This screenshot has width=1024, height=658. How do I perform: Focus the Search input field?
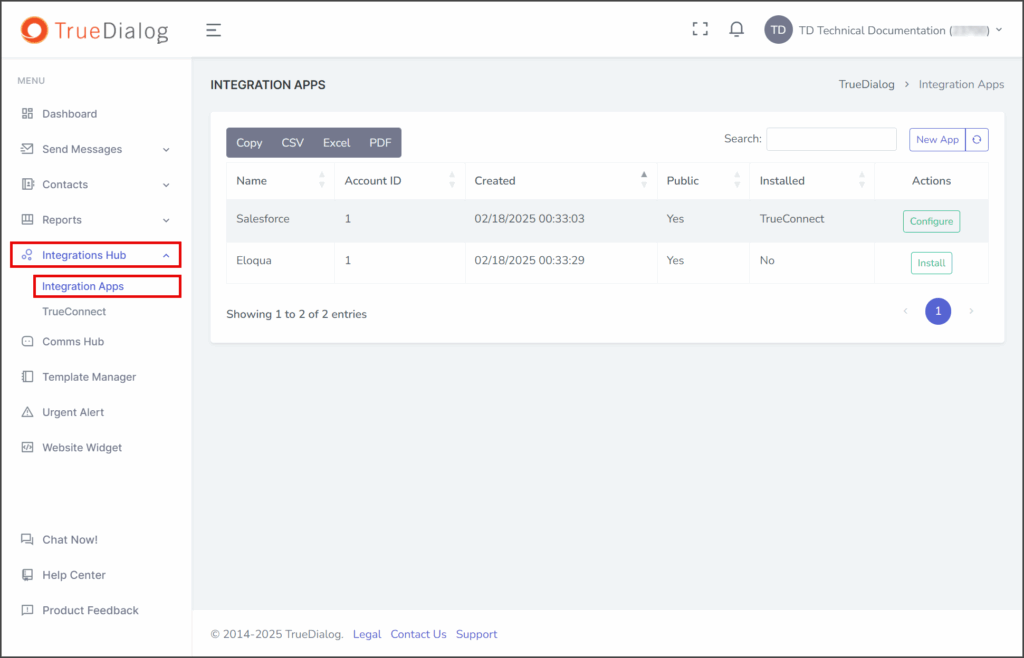831,139
